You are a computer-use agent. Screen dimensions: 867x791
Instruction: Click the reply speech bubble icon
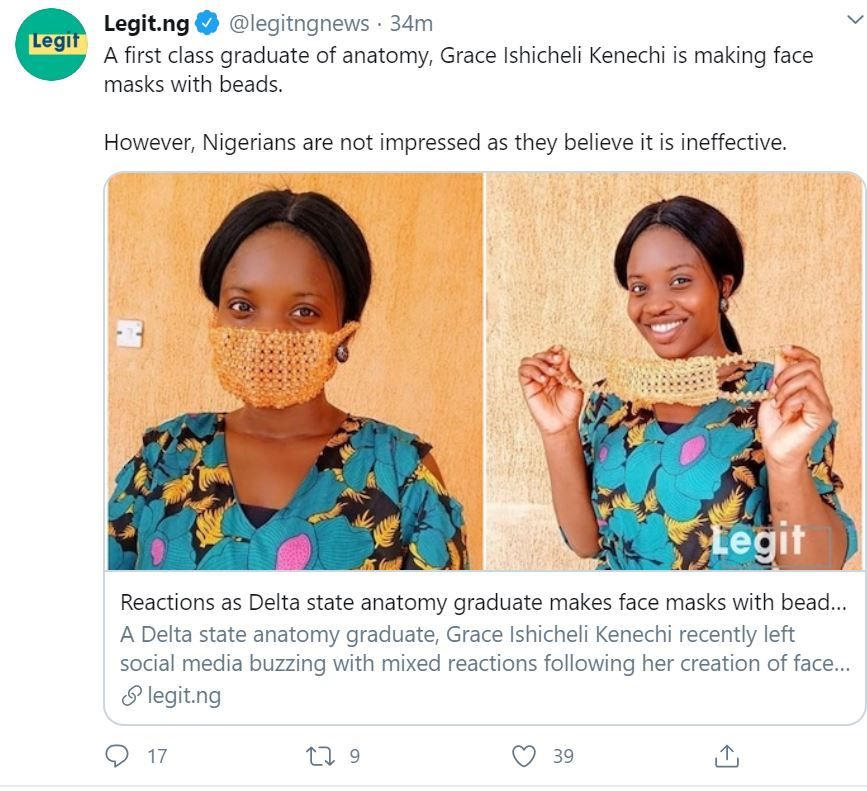pyautogui.click(x=117, y=756)
